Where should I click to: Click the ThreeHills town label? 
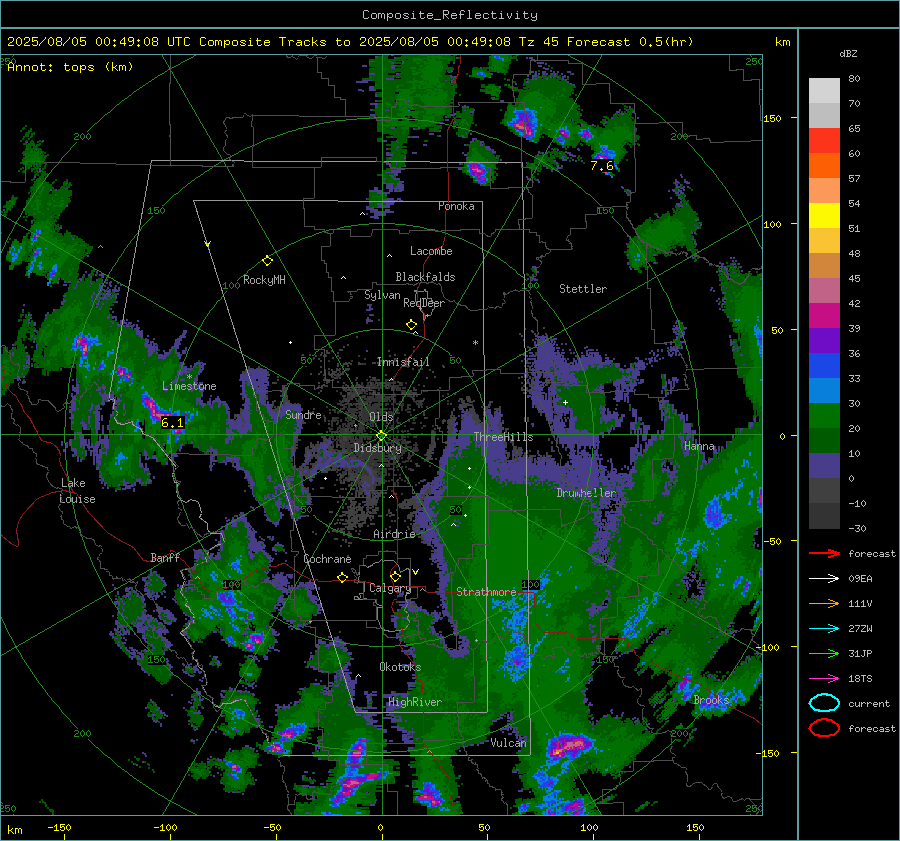click(503, 437)
